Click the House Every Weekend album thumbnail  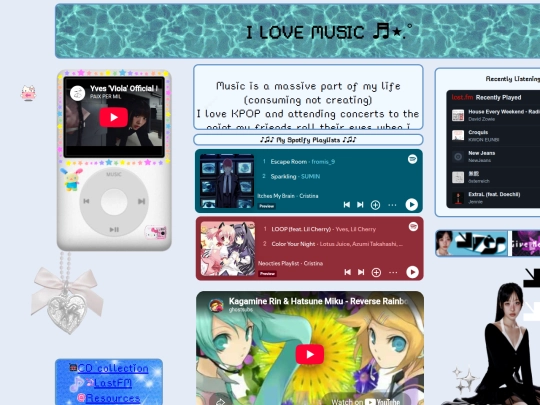click(x=458, y=115)
